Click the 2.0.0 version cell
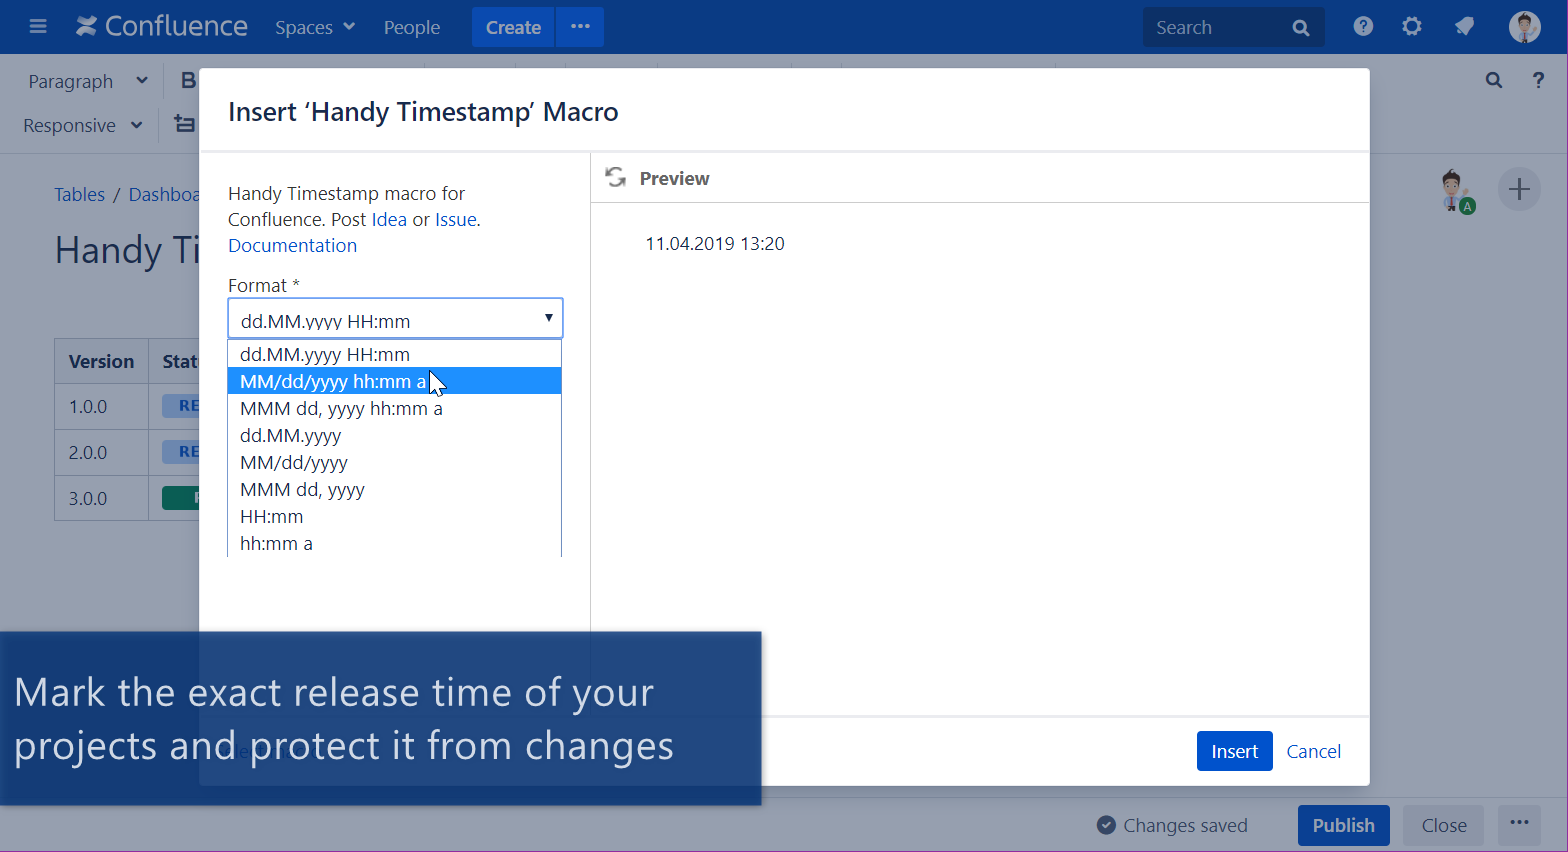The image size is (1568, 852). tap(101, 452)
